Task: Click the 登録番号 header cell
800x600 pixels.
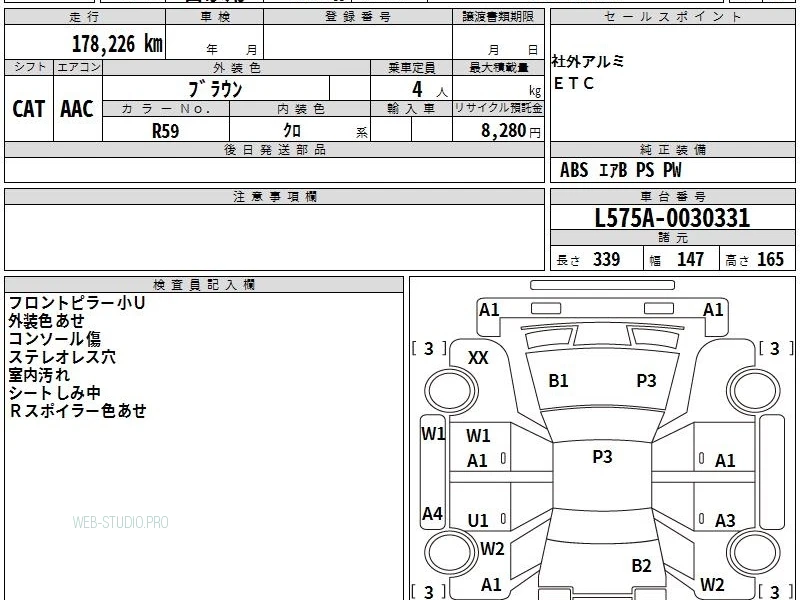Action: (358, 17)
